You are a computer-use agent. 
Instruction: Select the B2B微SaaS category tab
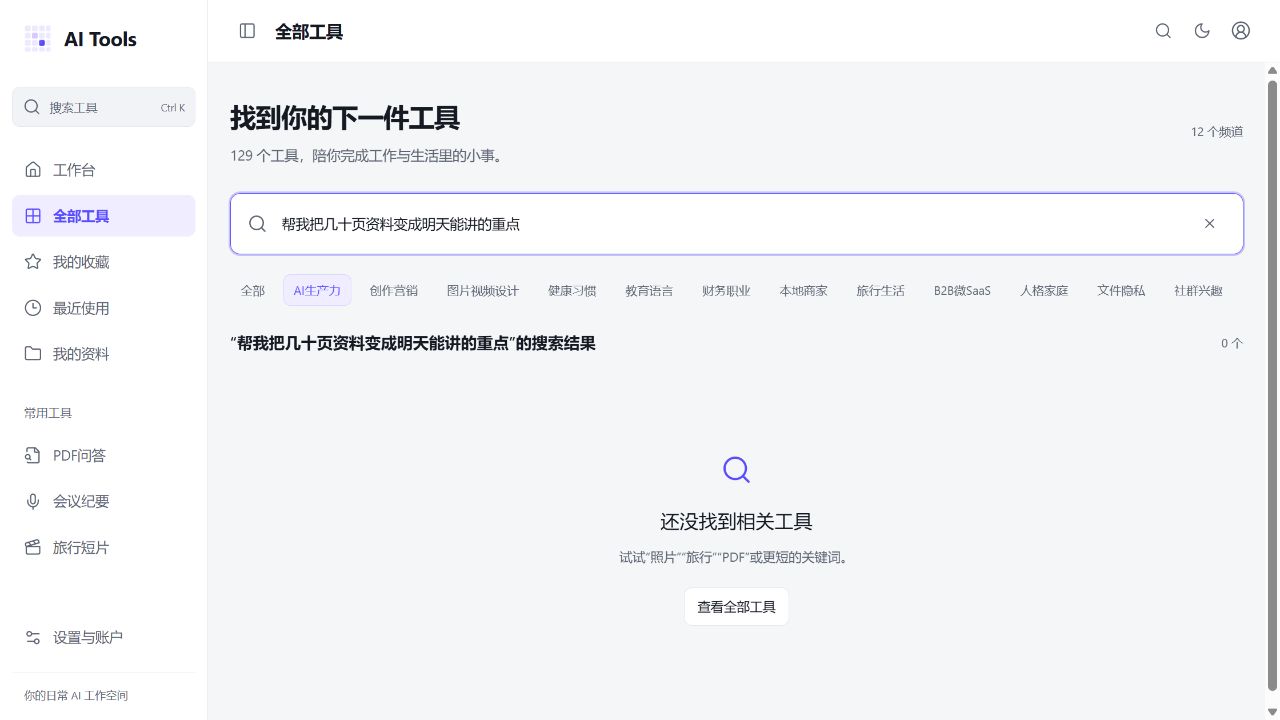point(962,291)
